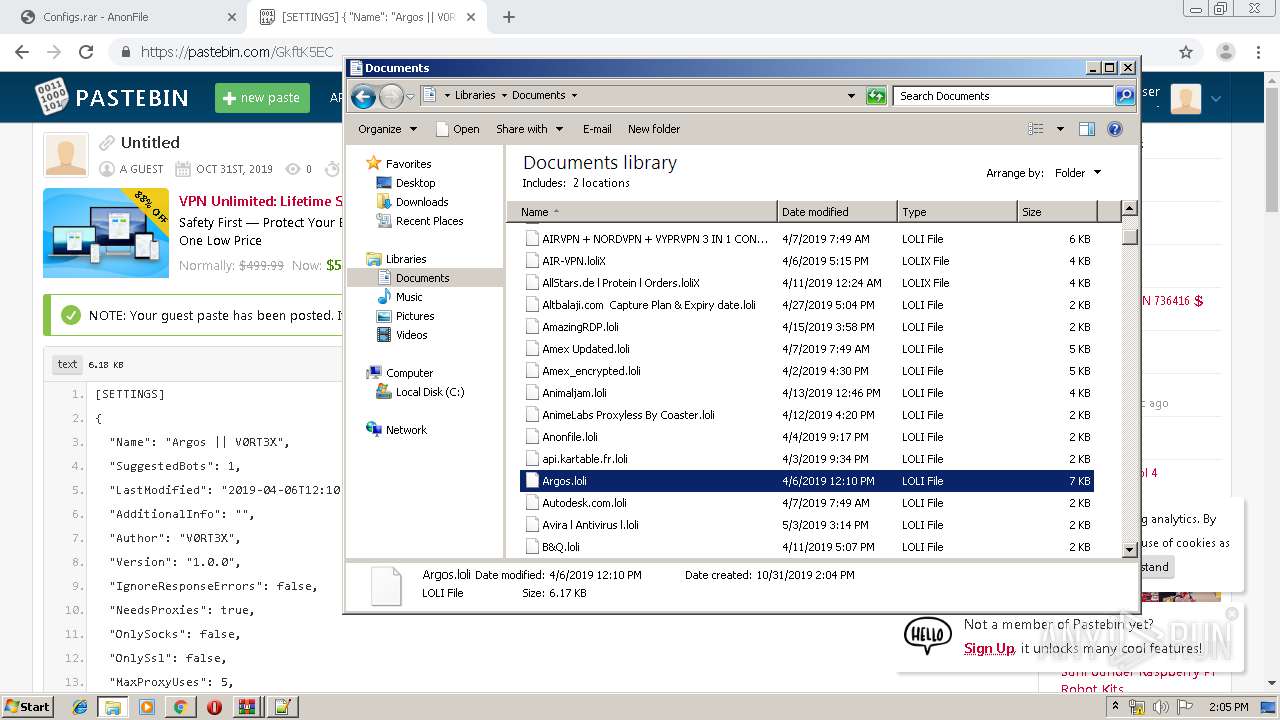Open the Organize menu

click(x=387, y=129)
